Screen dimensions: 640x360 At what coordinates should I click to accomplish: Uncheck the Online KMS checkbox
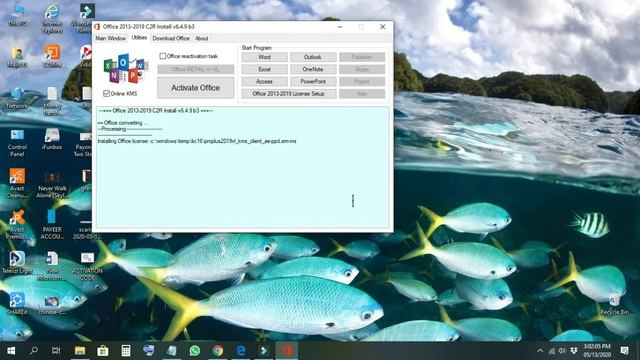click(107, 93)
